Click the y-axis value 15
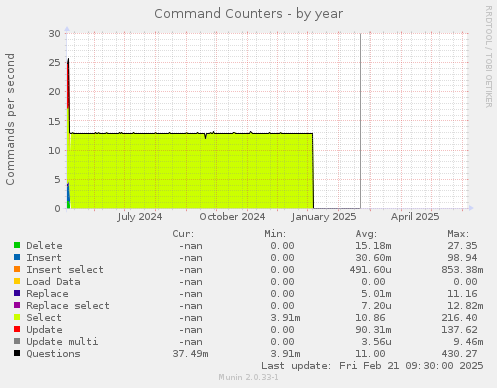497x388 pixels. click(55, 121)
